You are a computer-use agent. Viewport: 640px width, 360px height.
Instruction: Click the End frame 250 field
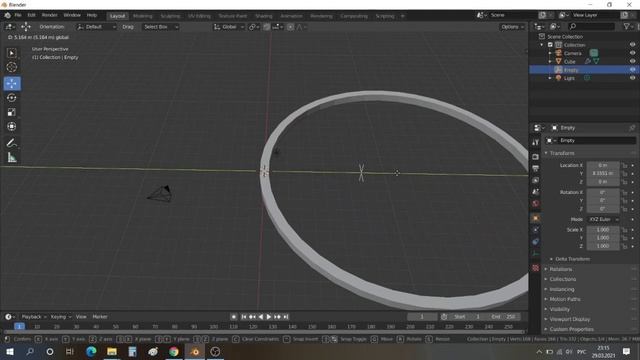click(504, 317)
